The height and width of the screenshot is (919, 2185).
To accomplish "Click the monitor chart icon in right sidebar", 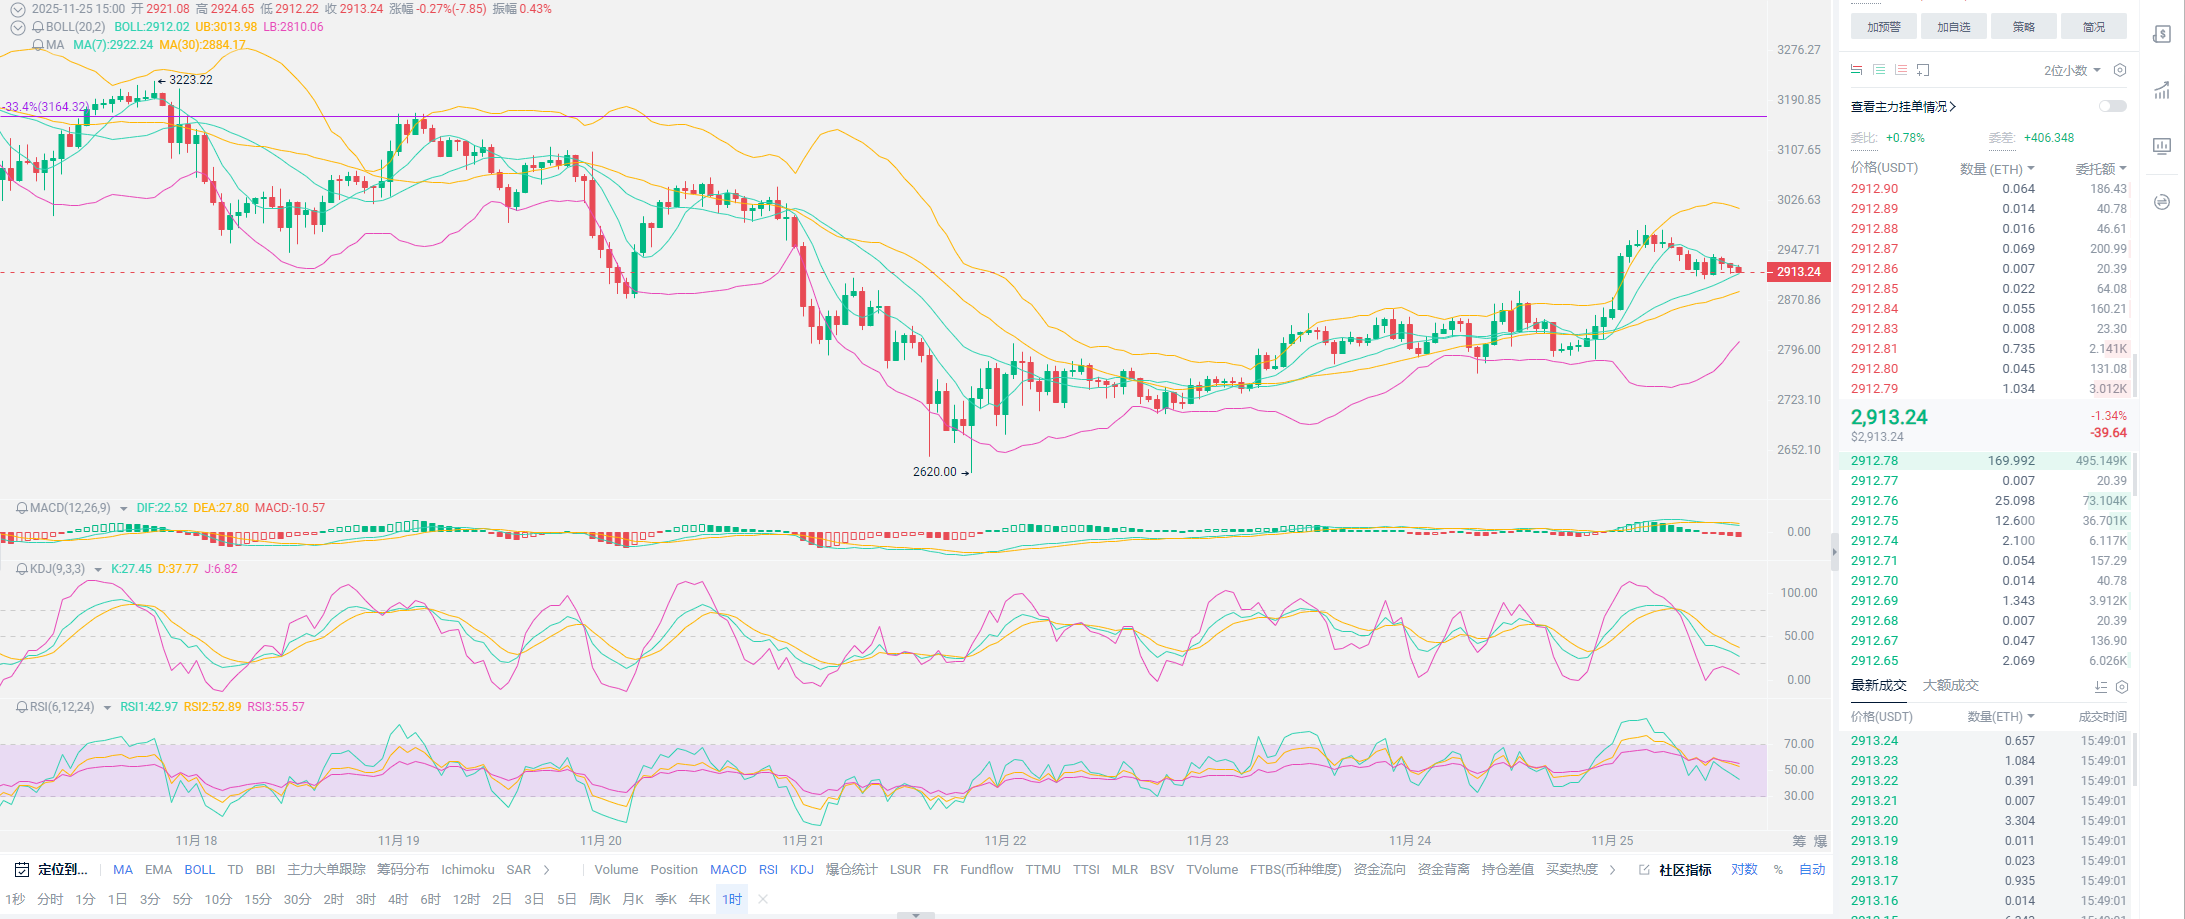I will (x=2161, y=147).
